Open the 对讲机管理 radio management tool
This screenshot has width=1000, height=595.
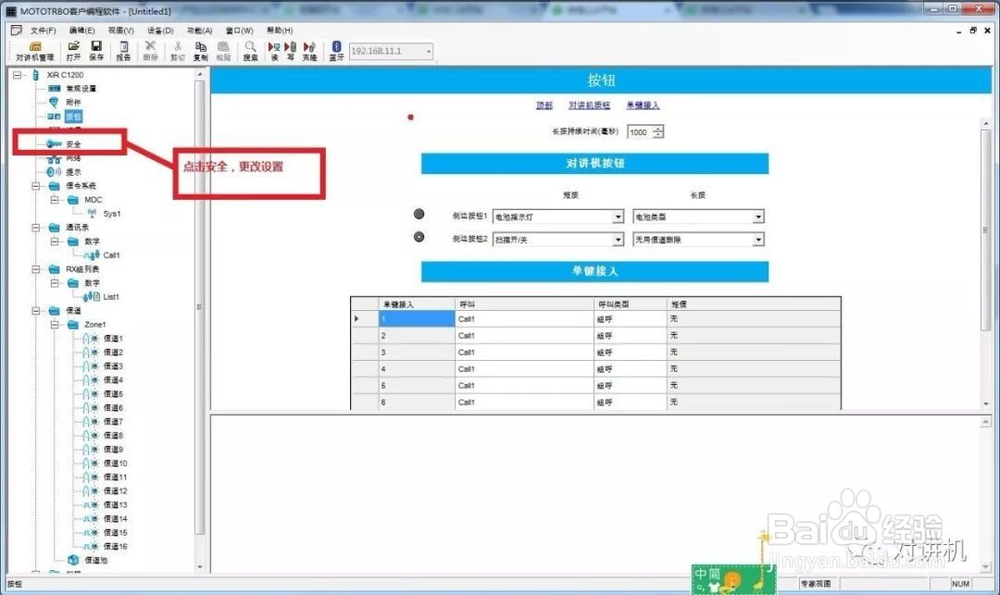point(34,51)
